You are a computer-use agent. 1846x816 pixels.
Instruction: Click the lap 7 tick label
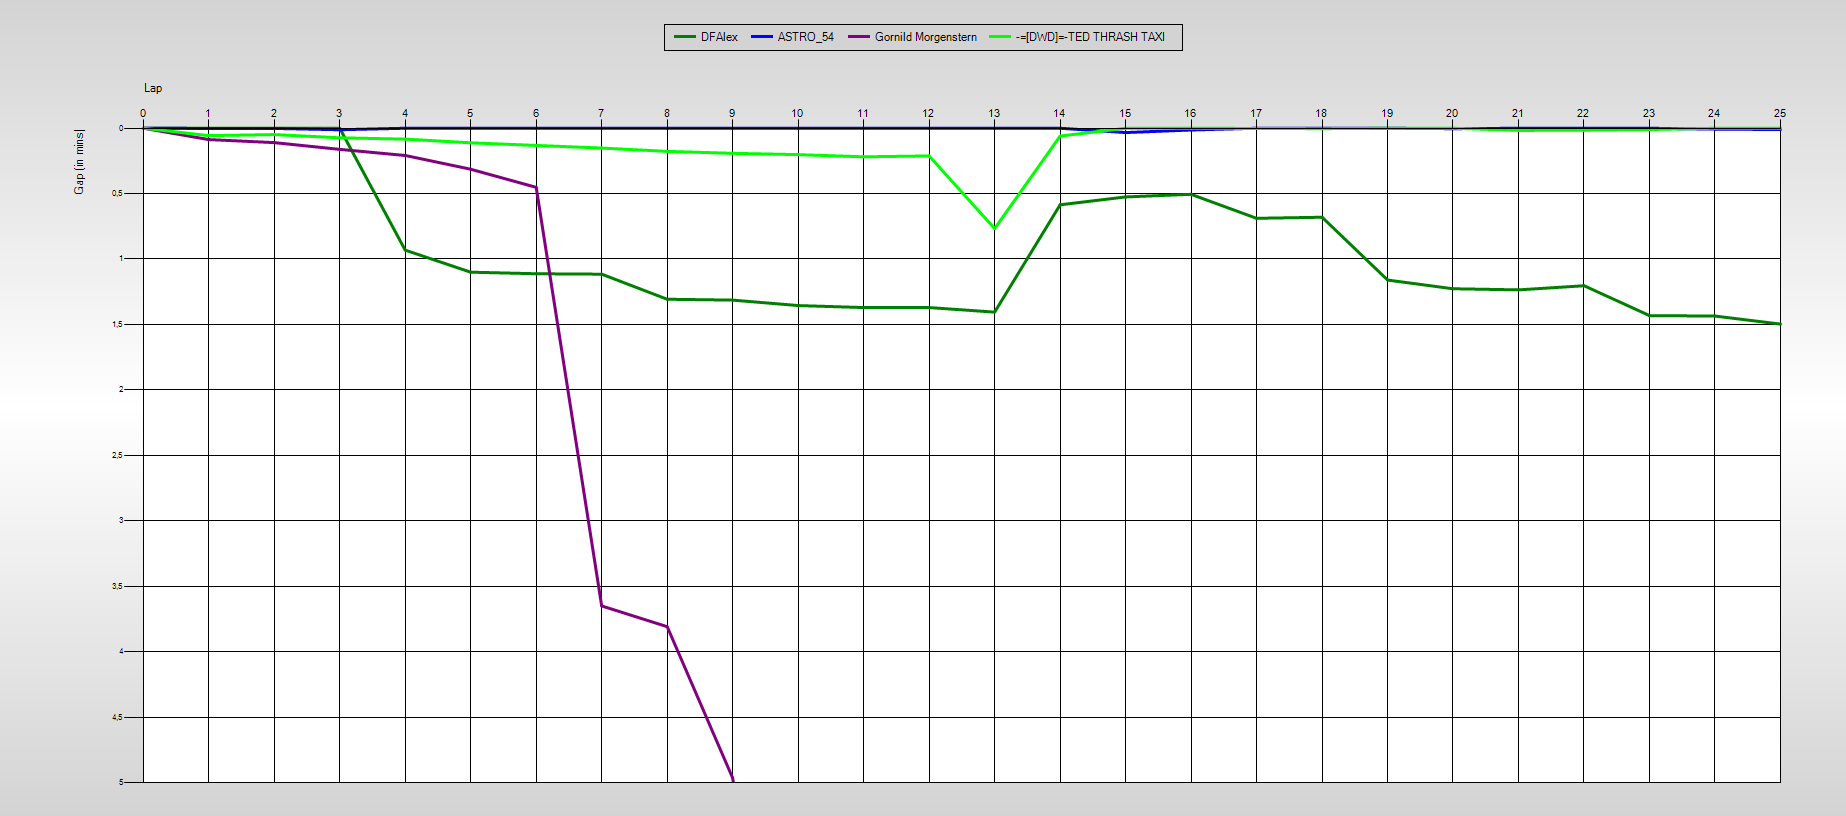tap(601, 113)
